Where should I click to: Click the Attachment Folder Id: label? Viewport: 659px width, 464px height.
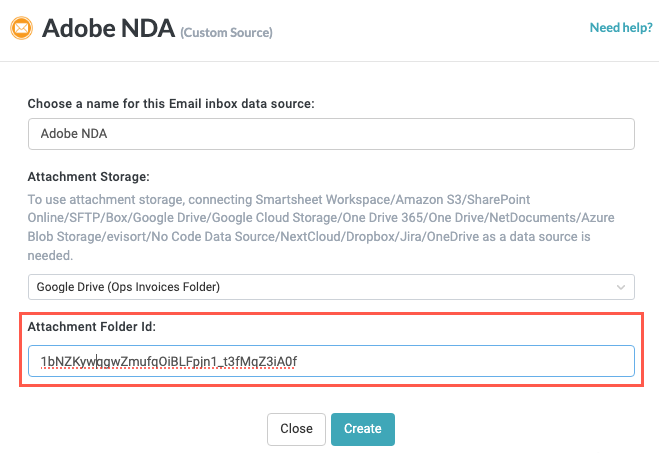click(92, 327)
